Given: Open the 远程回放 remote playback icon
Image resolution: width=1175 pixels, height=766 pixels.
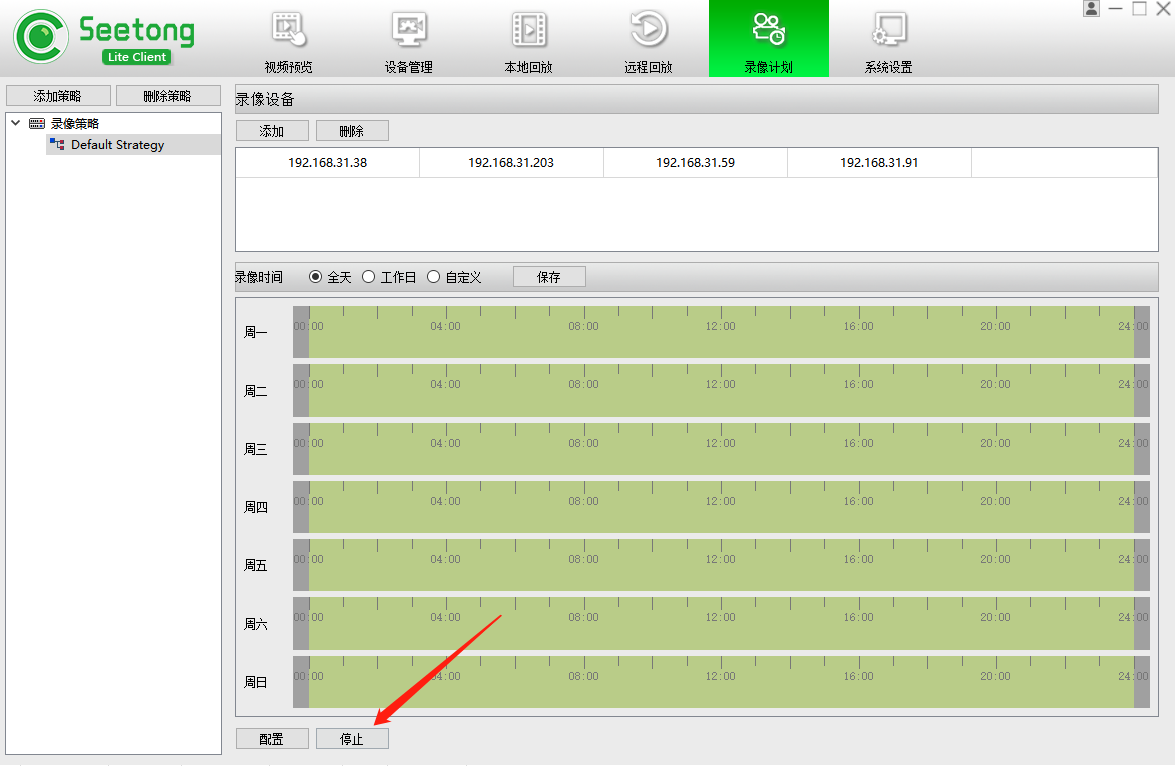Looking at the screenshot, I should pos(648,30).
